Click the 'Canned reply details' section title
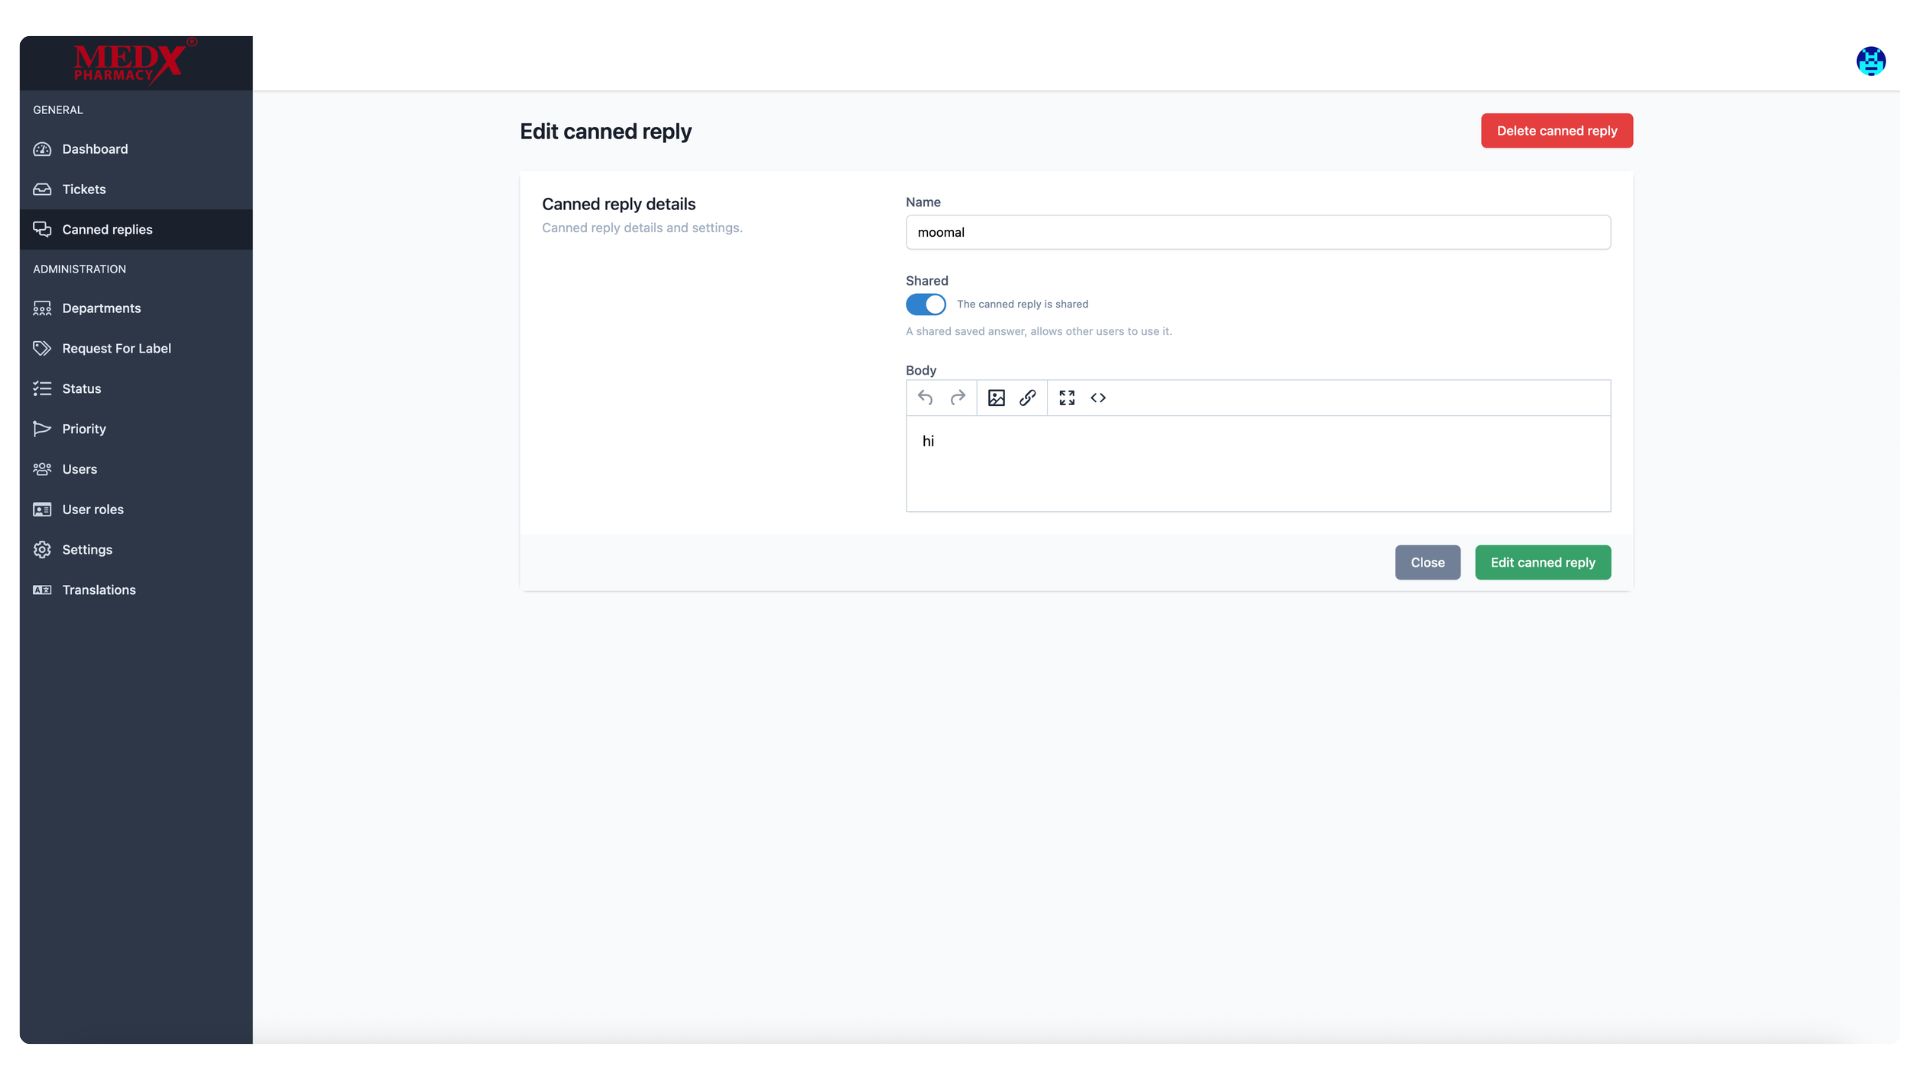 [618, 204]
